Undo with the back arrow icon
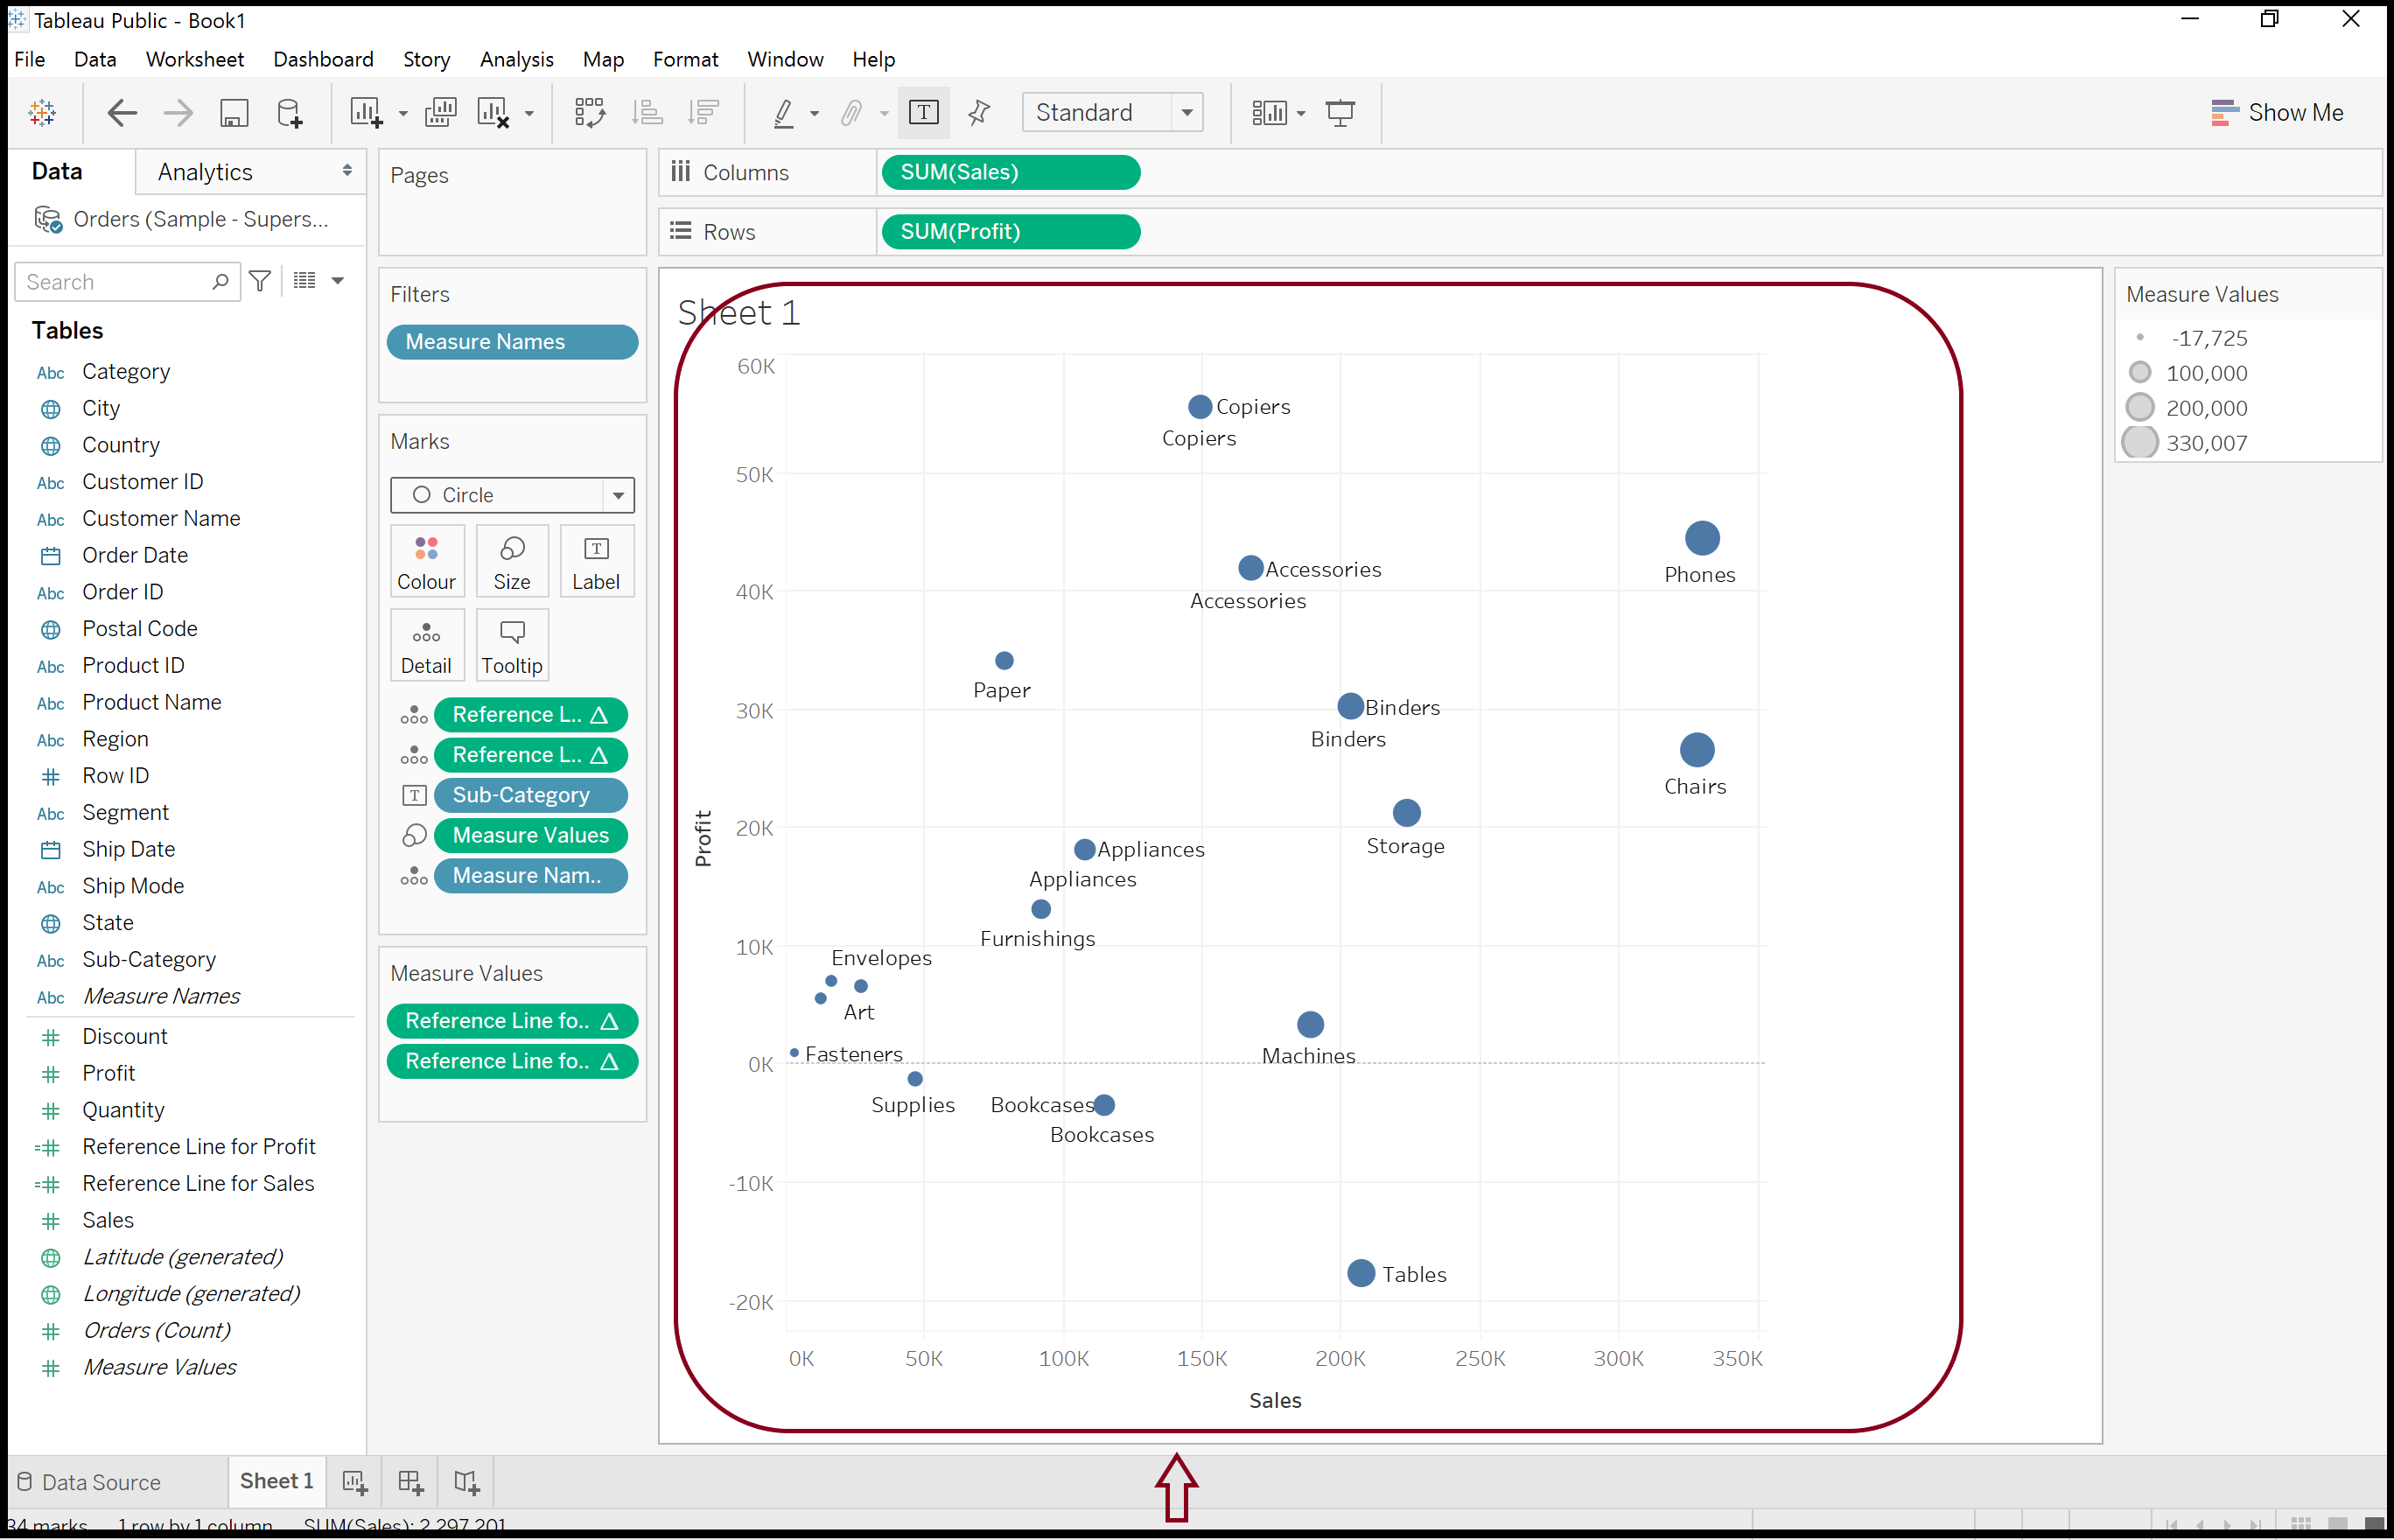 (122, 113)
